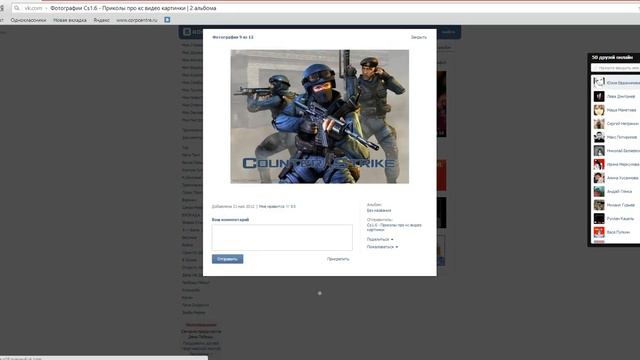The height and width of the screenshot is (360, 640).
Task: Click the avatar next to Макс Потырихин
Action: (599, 137)
